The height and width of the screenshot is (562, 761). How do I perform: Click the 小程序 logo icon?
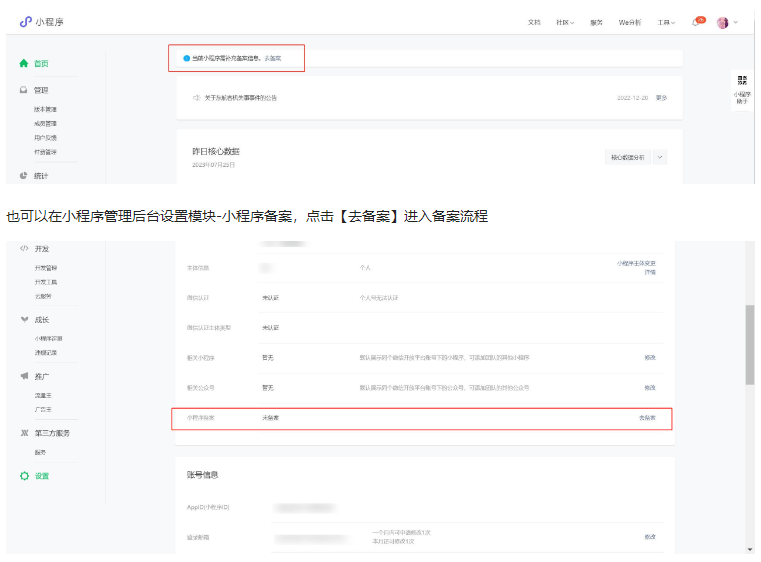click(x=25, y=22)
